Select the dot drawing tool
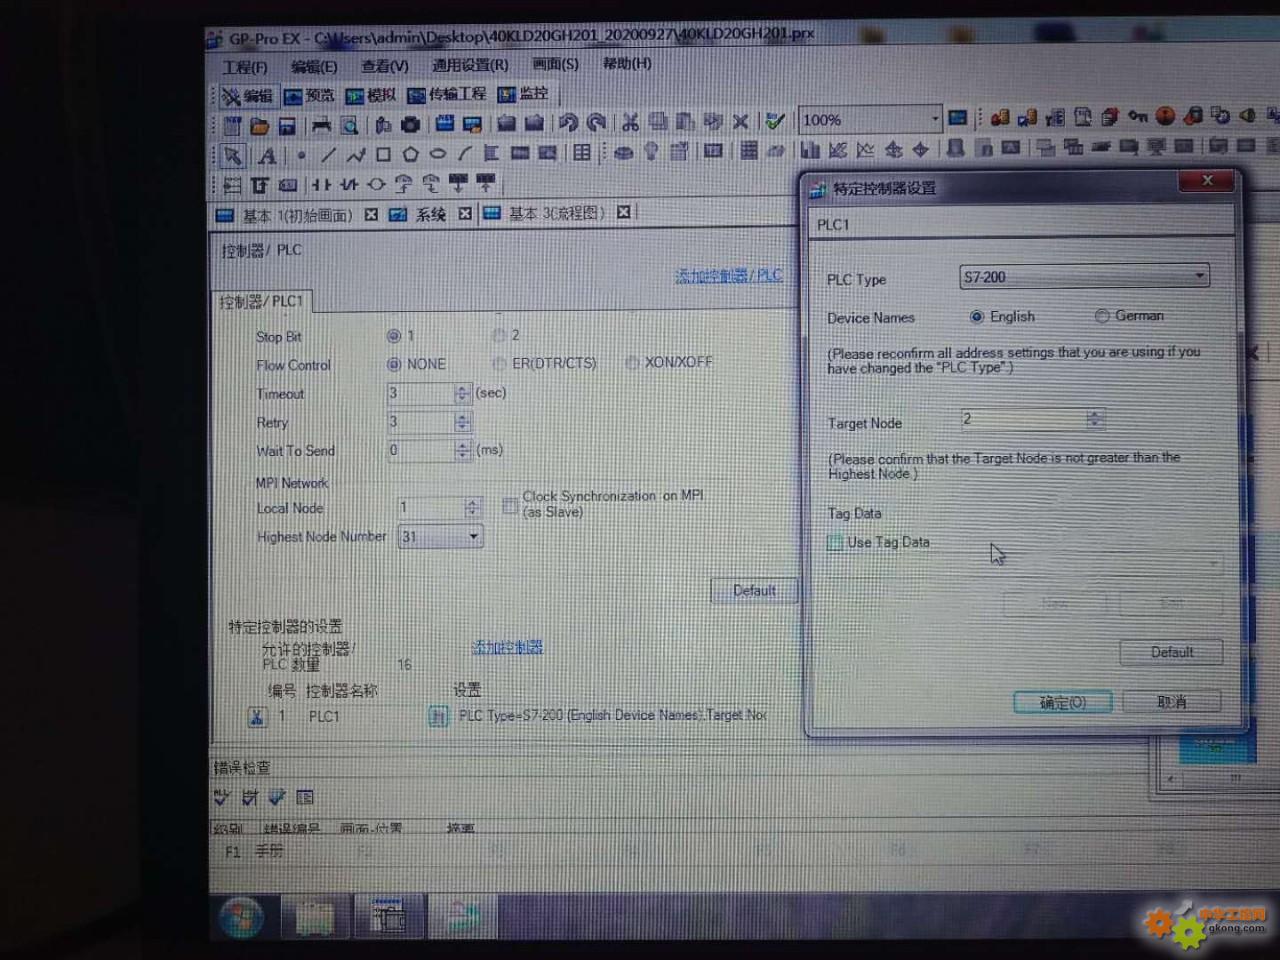 (300, 155)
